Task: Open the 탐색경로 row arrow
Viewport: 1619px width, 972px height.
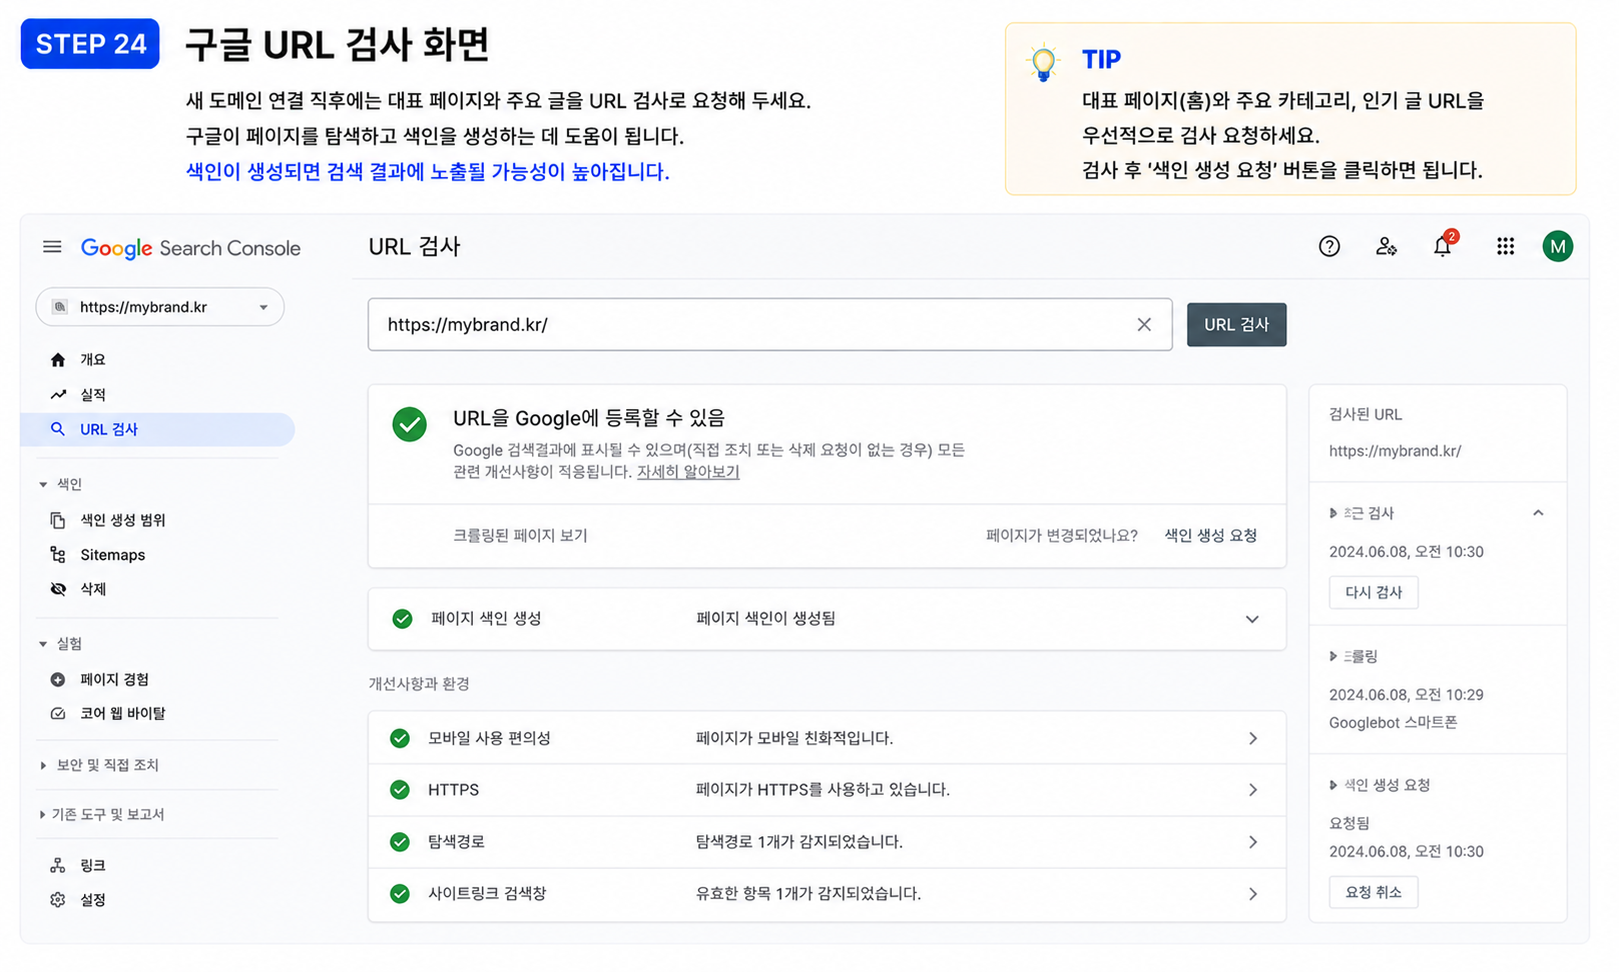Action: pyautogui.click(x=1253, y=842)
